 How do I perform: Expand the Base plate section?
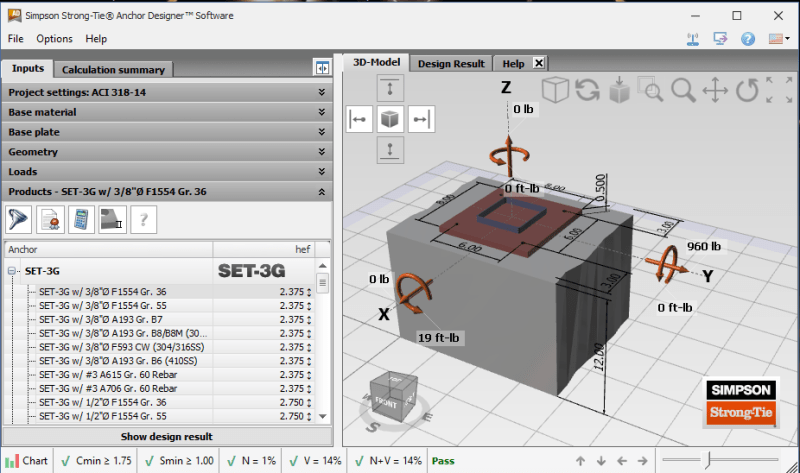[x=167, y=132]
